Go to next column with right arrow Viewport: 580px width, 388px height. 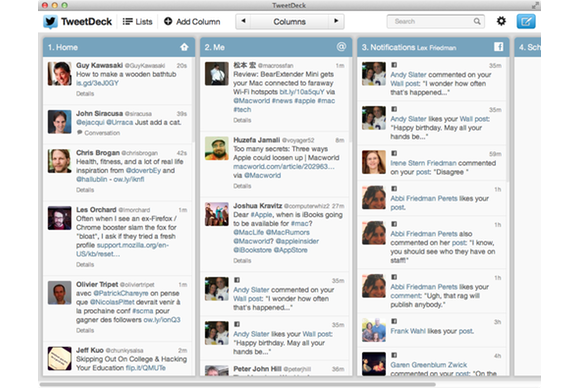coord(336,21)
